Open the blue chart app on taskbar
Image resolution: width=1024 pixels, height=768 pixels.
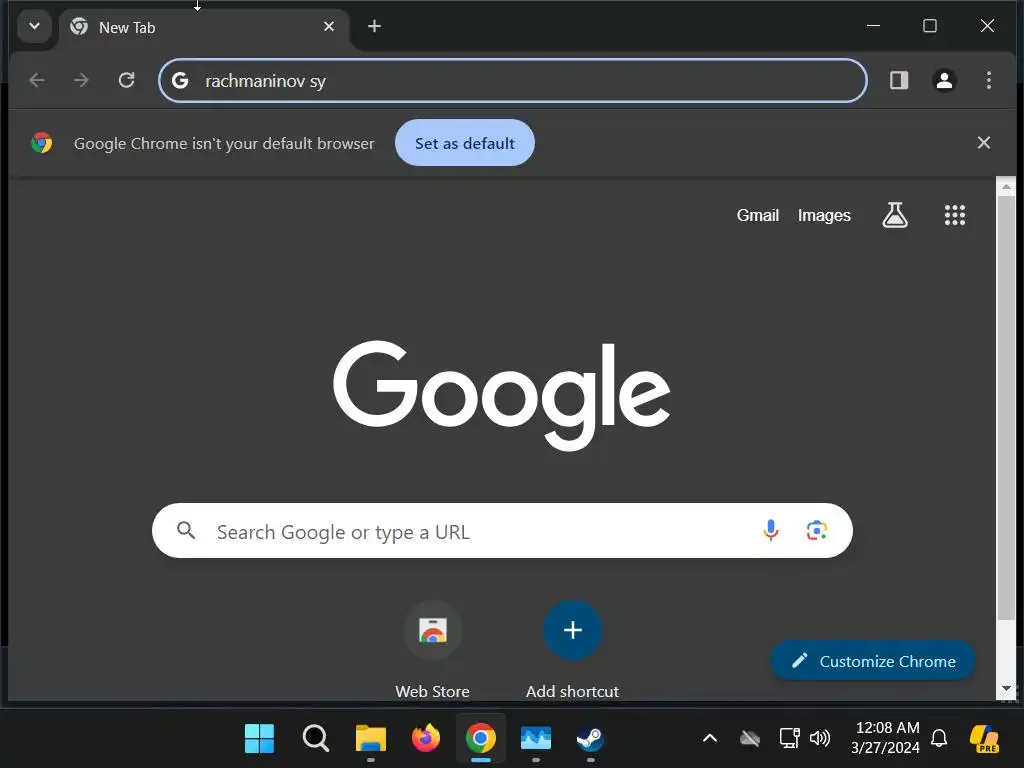536,738
